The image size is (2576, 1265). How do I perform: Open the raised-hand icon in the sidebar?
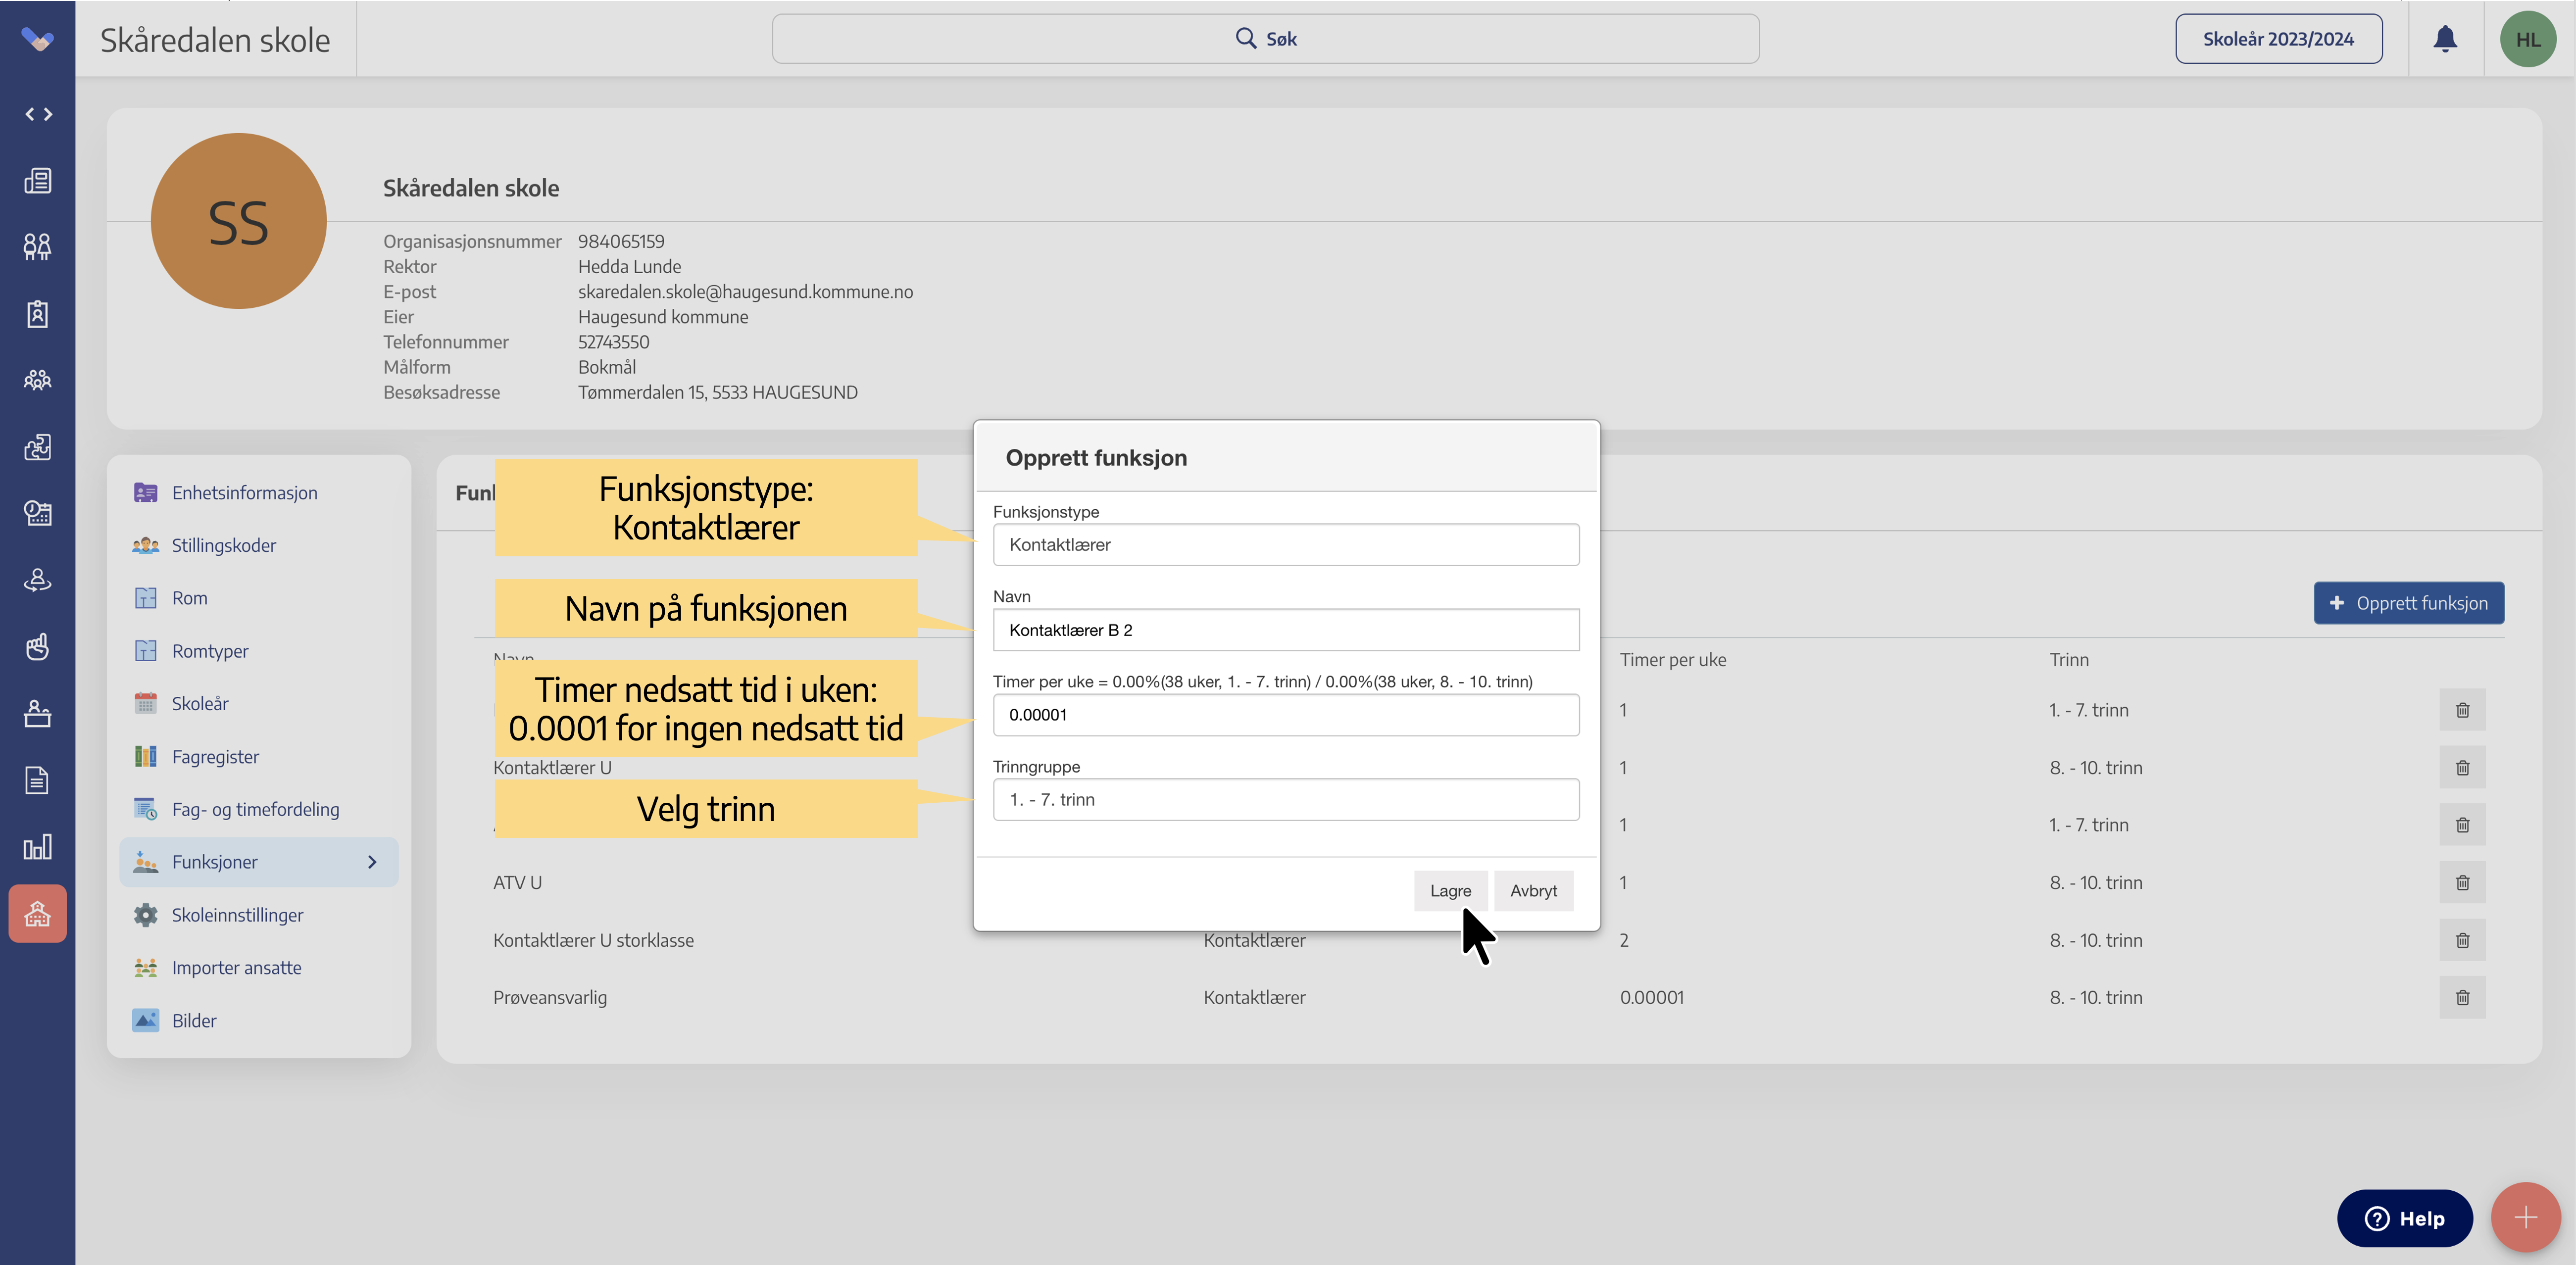38,647
